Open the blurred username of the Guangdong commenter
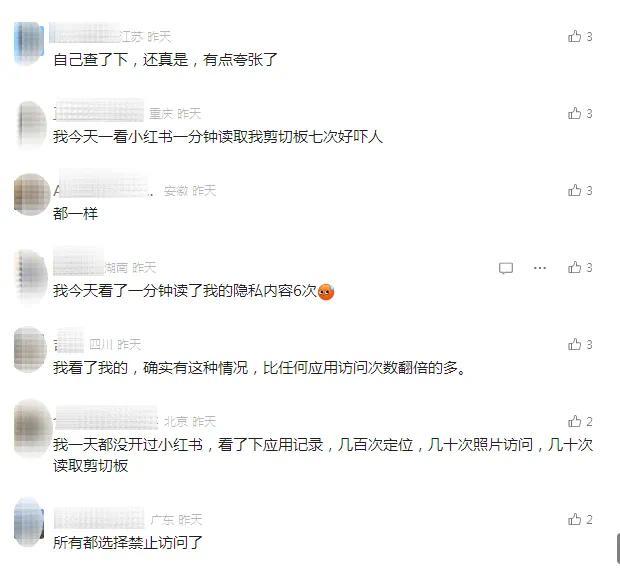Viewport: 620px width, 569px height. (x=99, y=517)
